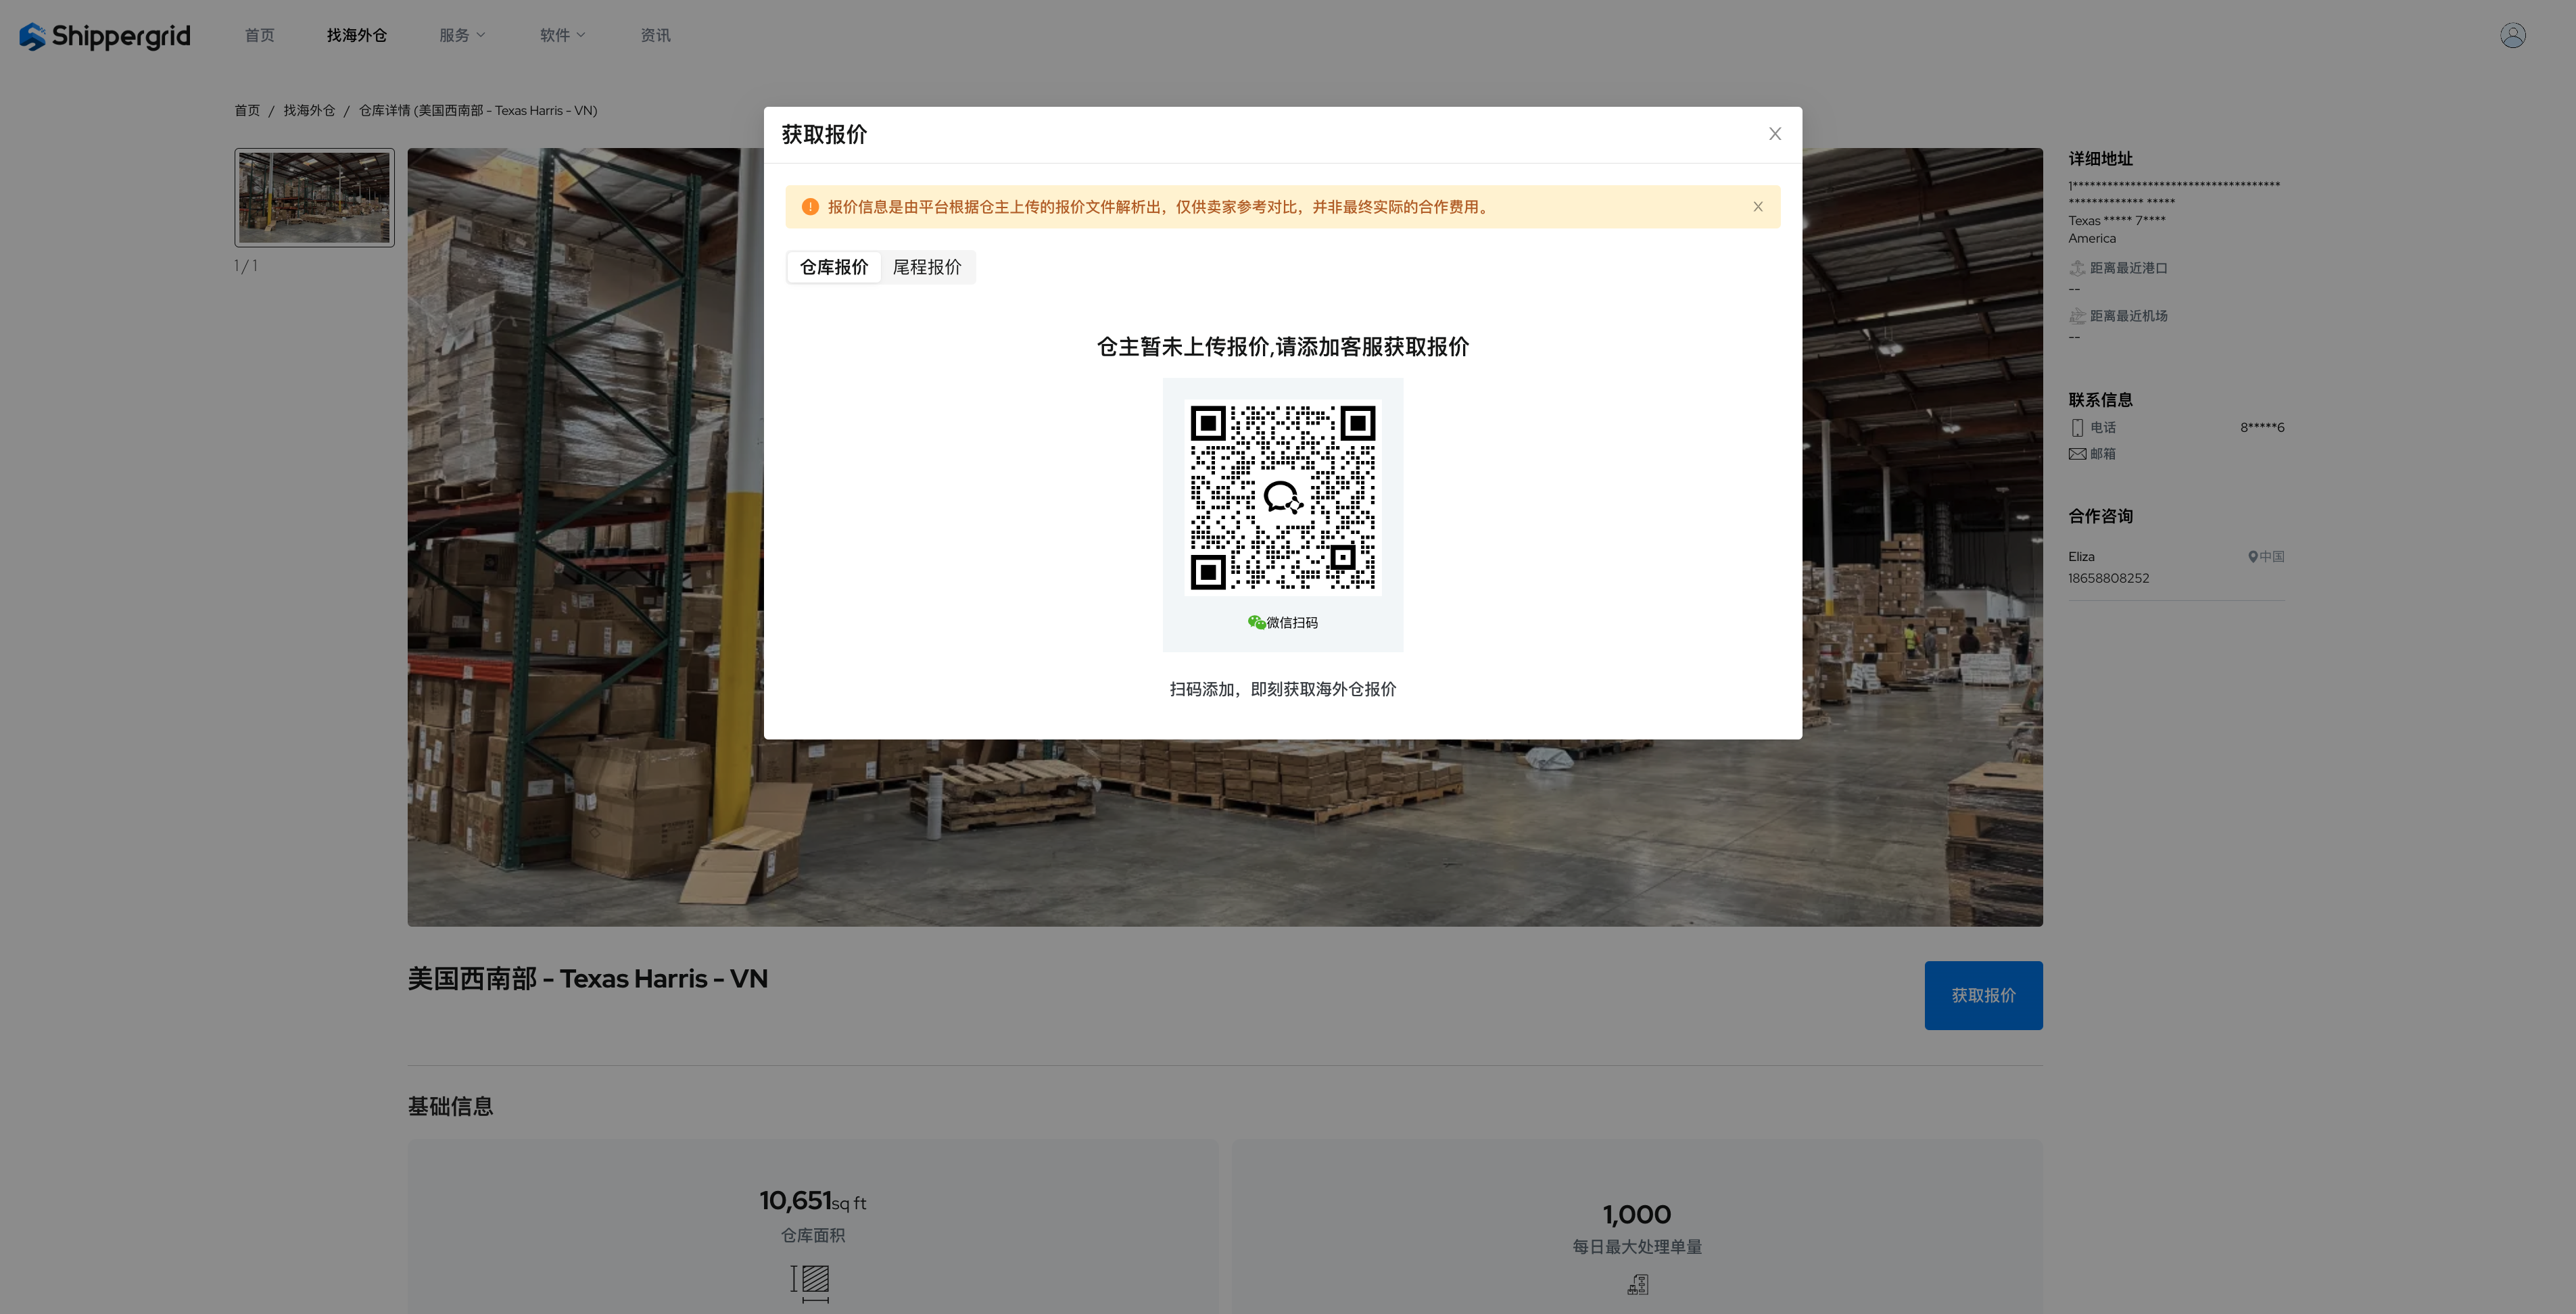Click the orange warning info icon
The width and height of the screenshot is (2576, 1314).
(810, 207)
